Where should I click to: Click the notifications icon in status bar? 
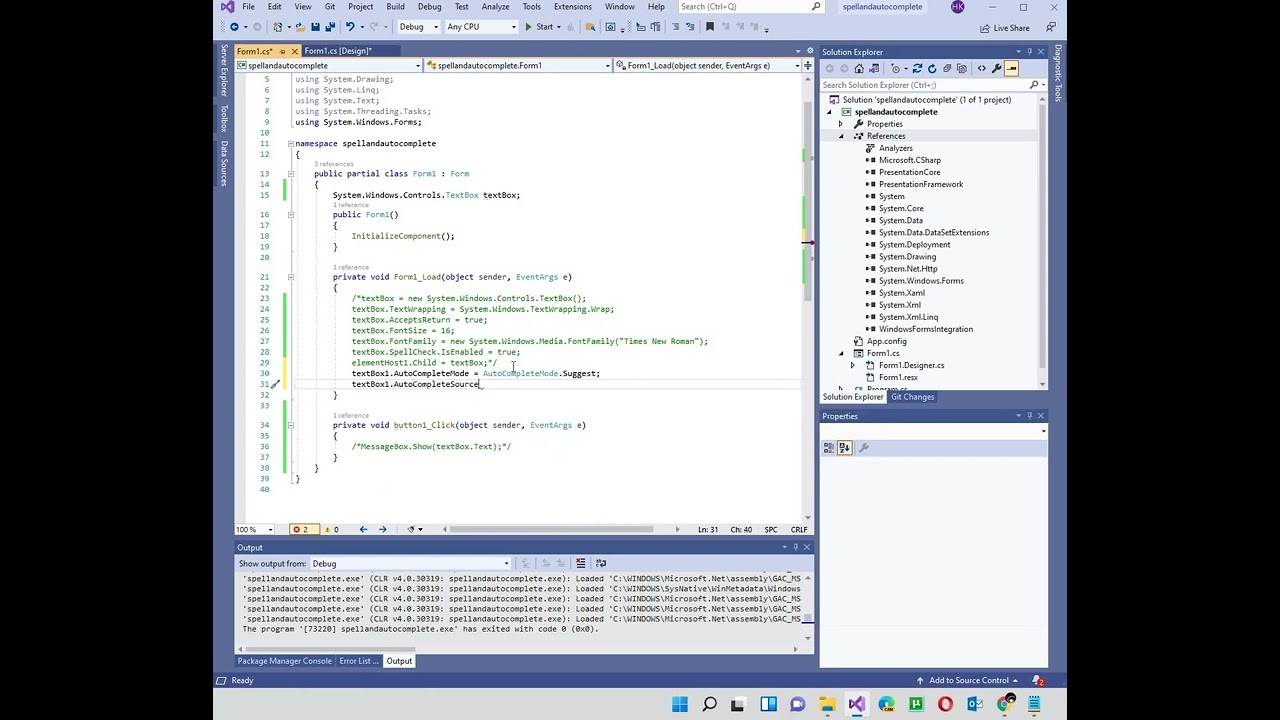pyautogui.click(x=1038, y=680)
